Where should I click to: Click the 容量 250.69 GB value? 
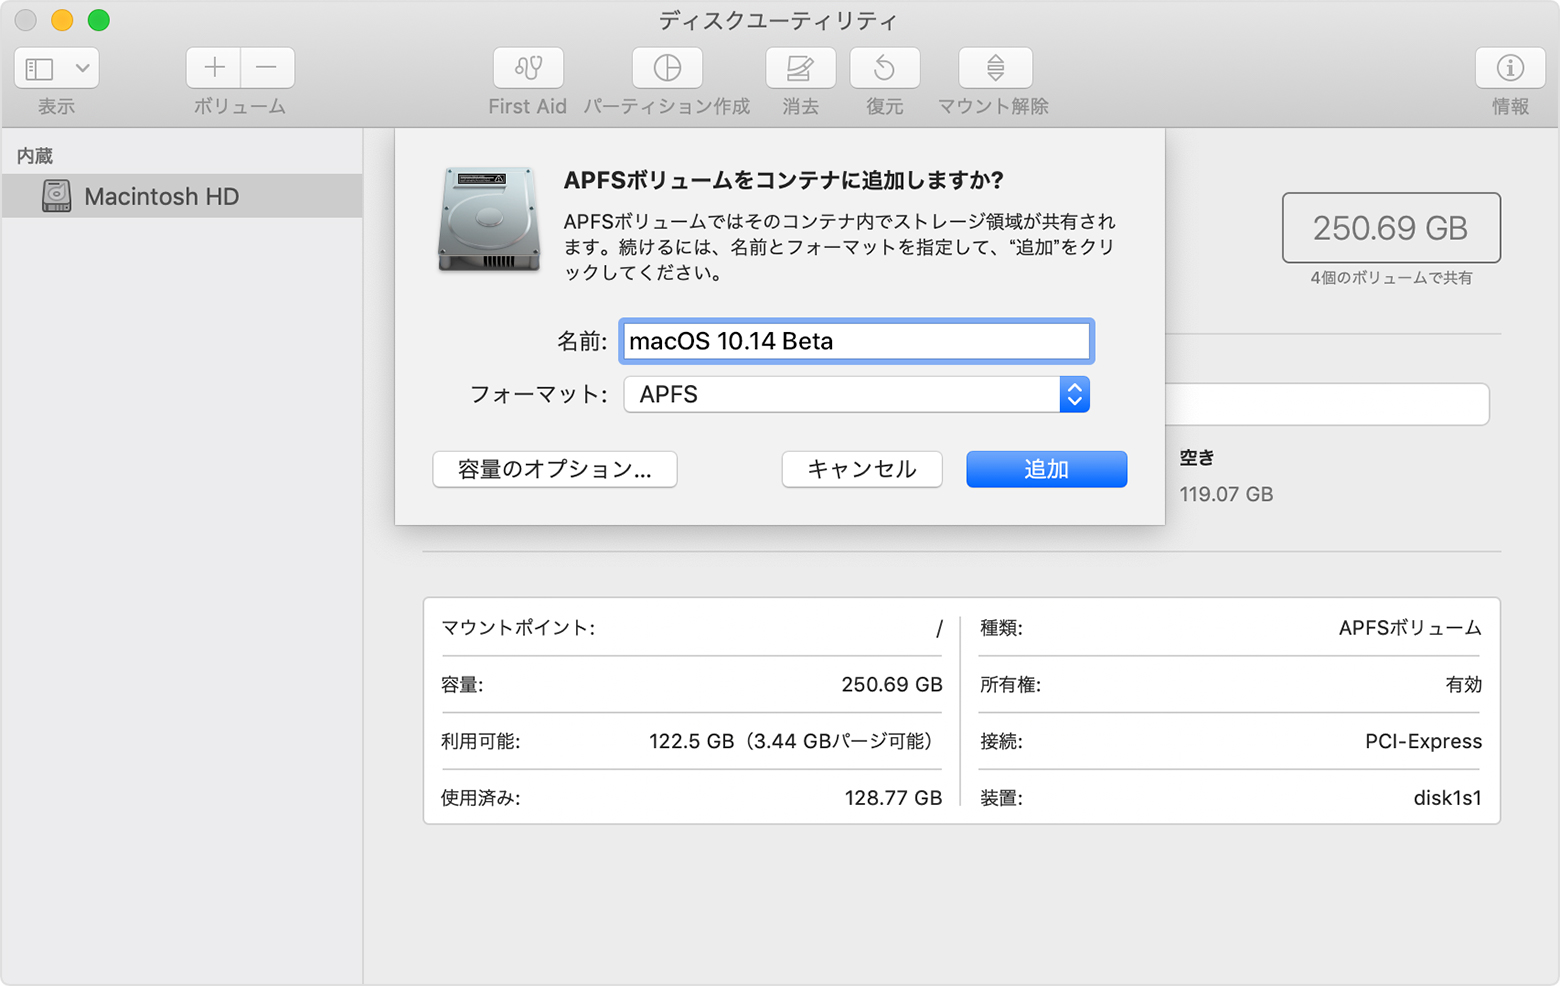[x=892, y=685]
